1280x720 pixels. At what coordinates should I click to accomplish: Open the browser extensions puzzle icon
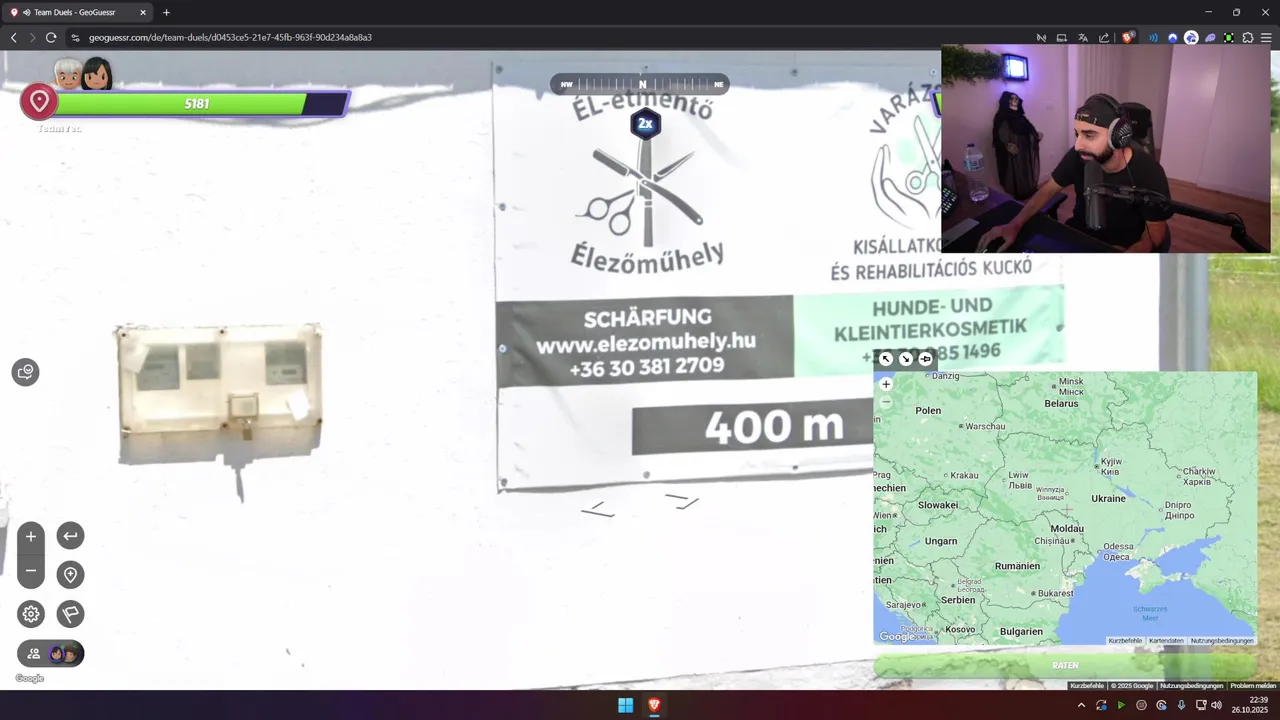[x=1248, y=38]
